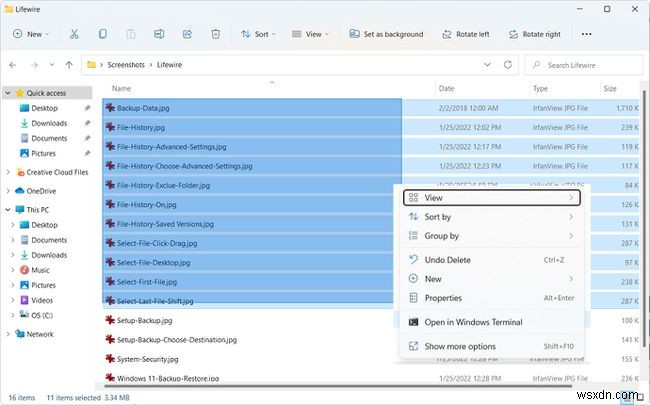The width and height of the screenshot is (650, 405).
Task: Sort by the Date column header
Action: click(x=446, y=88)
